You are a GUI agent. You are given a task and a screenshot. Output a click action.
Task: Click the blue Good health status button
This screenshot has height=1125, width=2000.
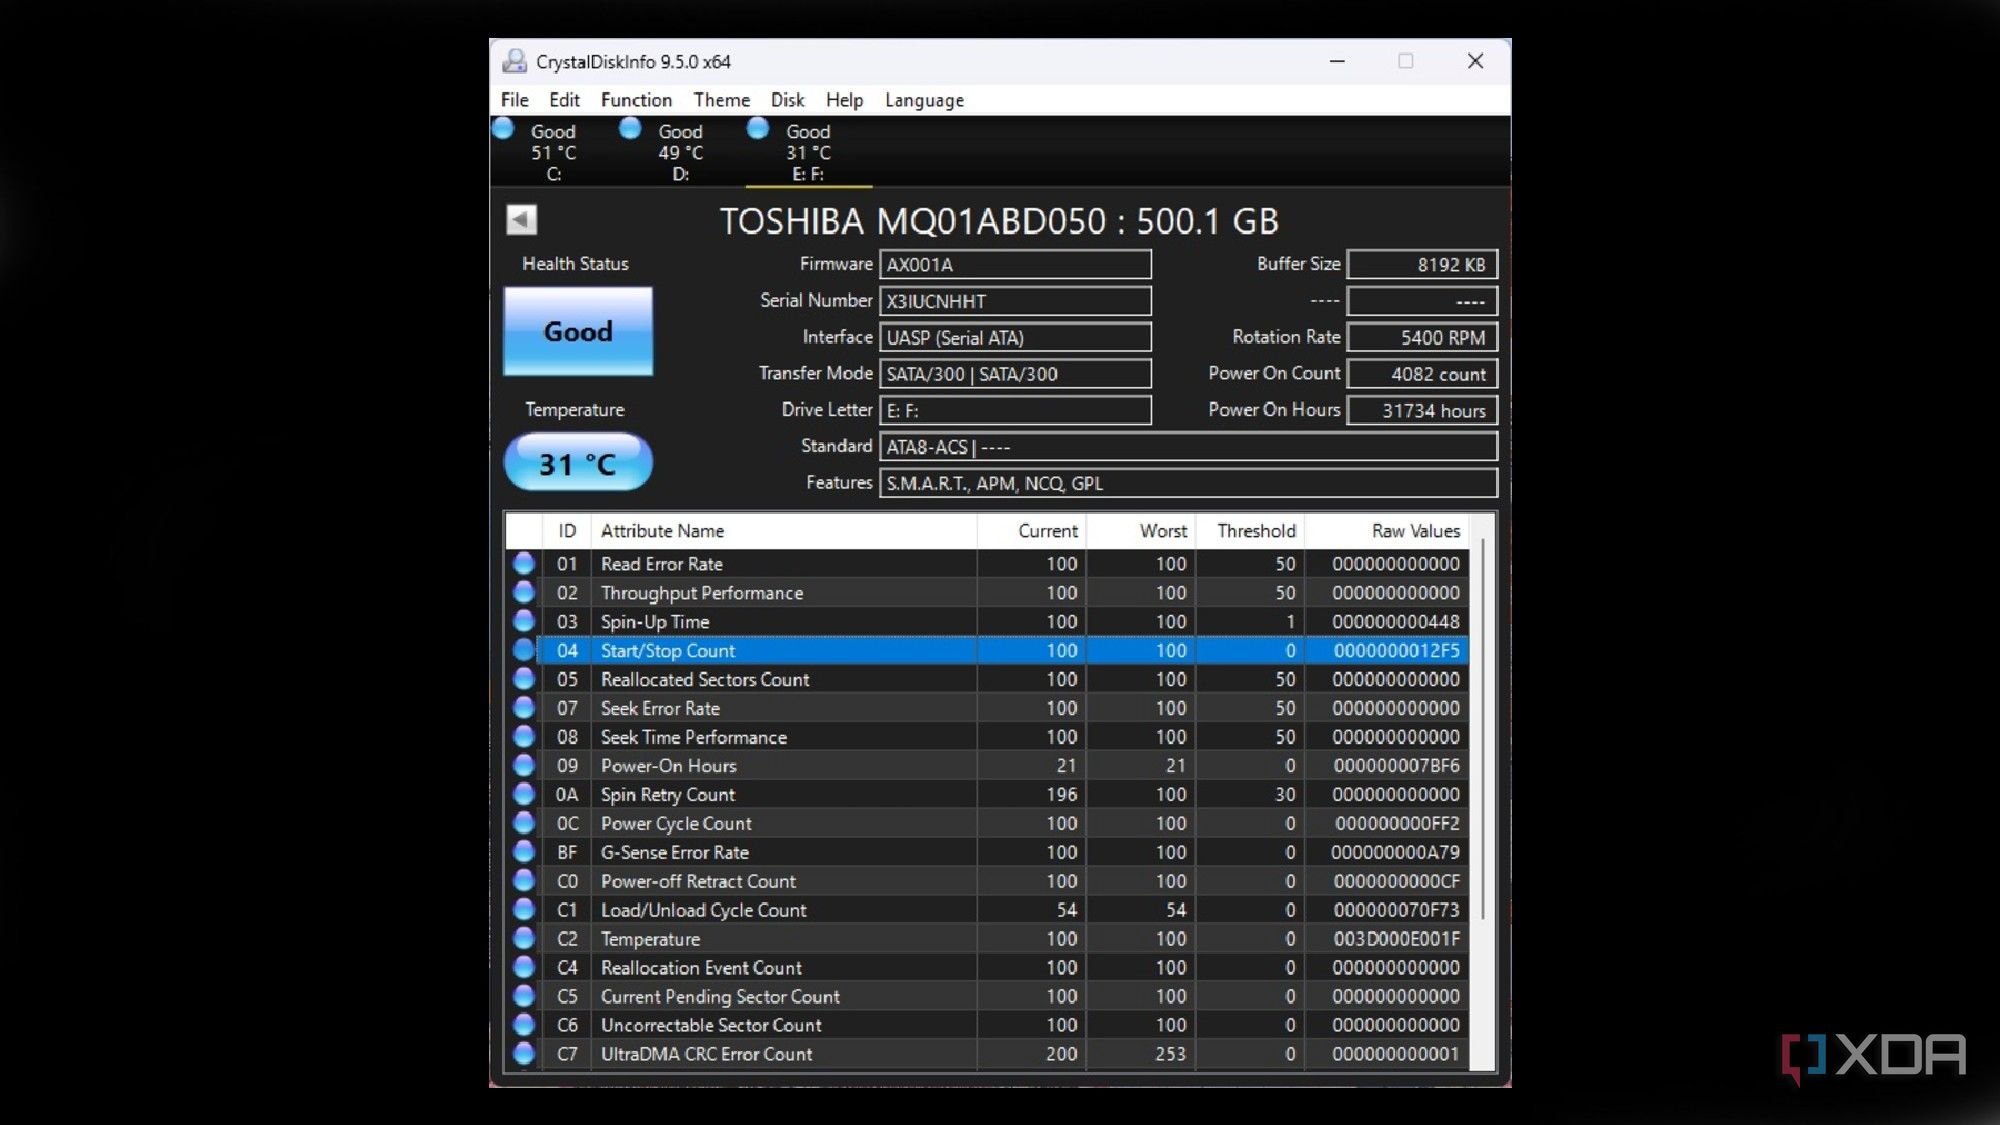tap(578, 331)
